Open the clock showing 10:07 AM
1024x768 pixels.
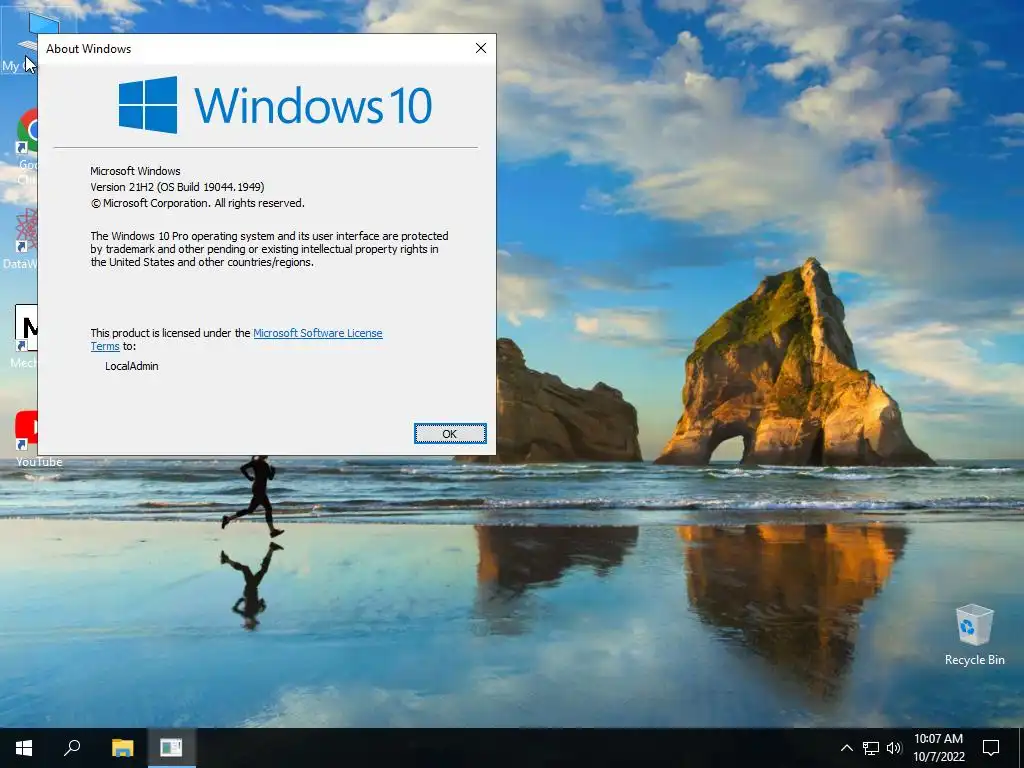coord(938,748)
